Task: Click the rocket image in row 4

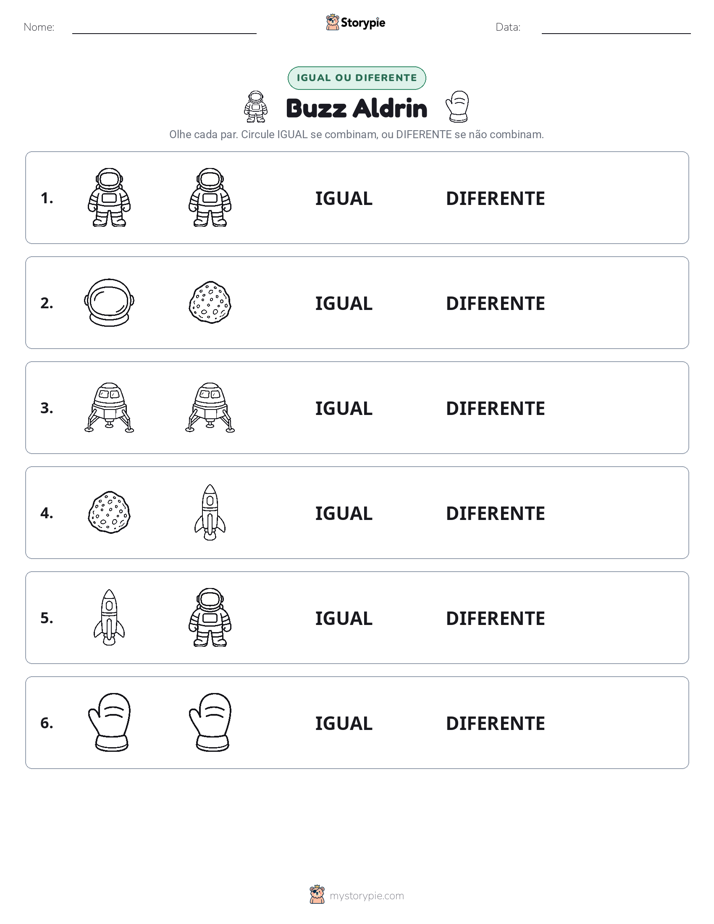Action: [x=210, y=512]
